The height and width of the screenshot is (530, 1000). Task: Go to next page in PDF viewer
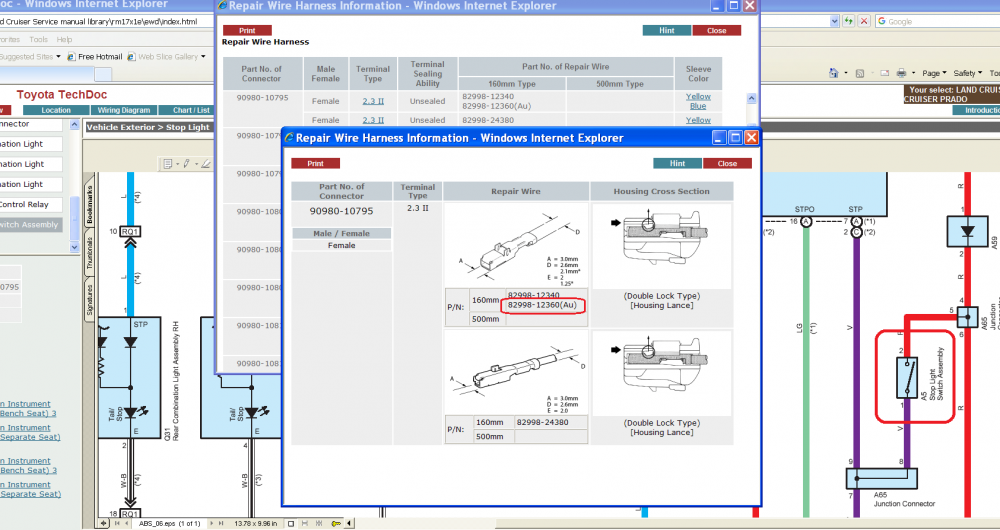click(x=212, y=524)
